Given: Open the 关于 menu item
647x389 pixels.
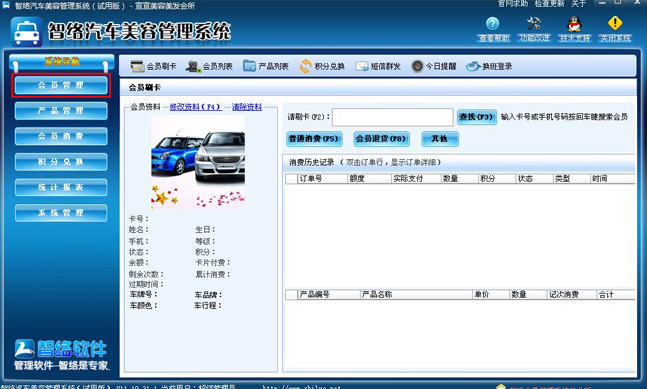Looking at the screenshot, I should pyautogui.click(x=579, y=4).
